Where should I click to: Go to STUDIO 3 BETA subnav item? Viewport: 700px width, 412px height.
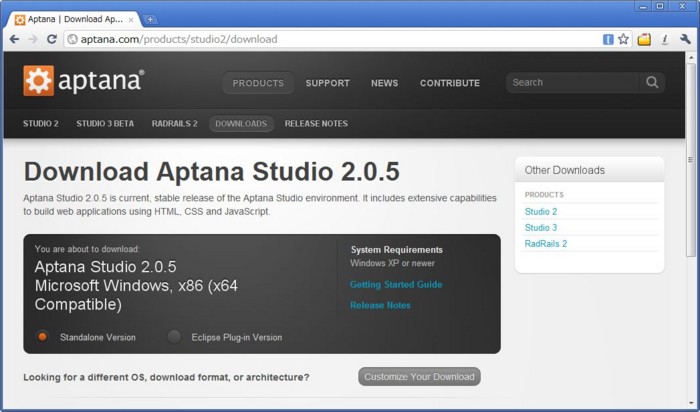(x=105, y=124)
